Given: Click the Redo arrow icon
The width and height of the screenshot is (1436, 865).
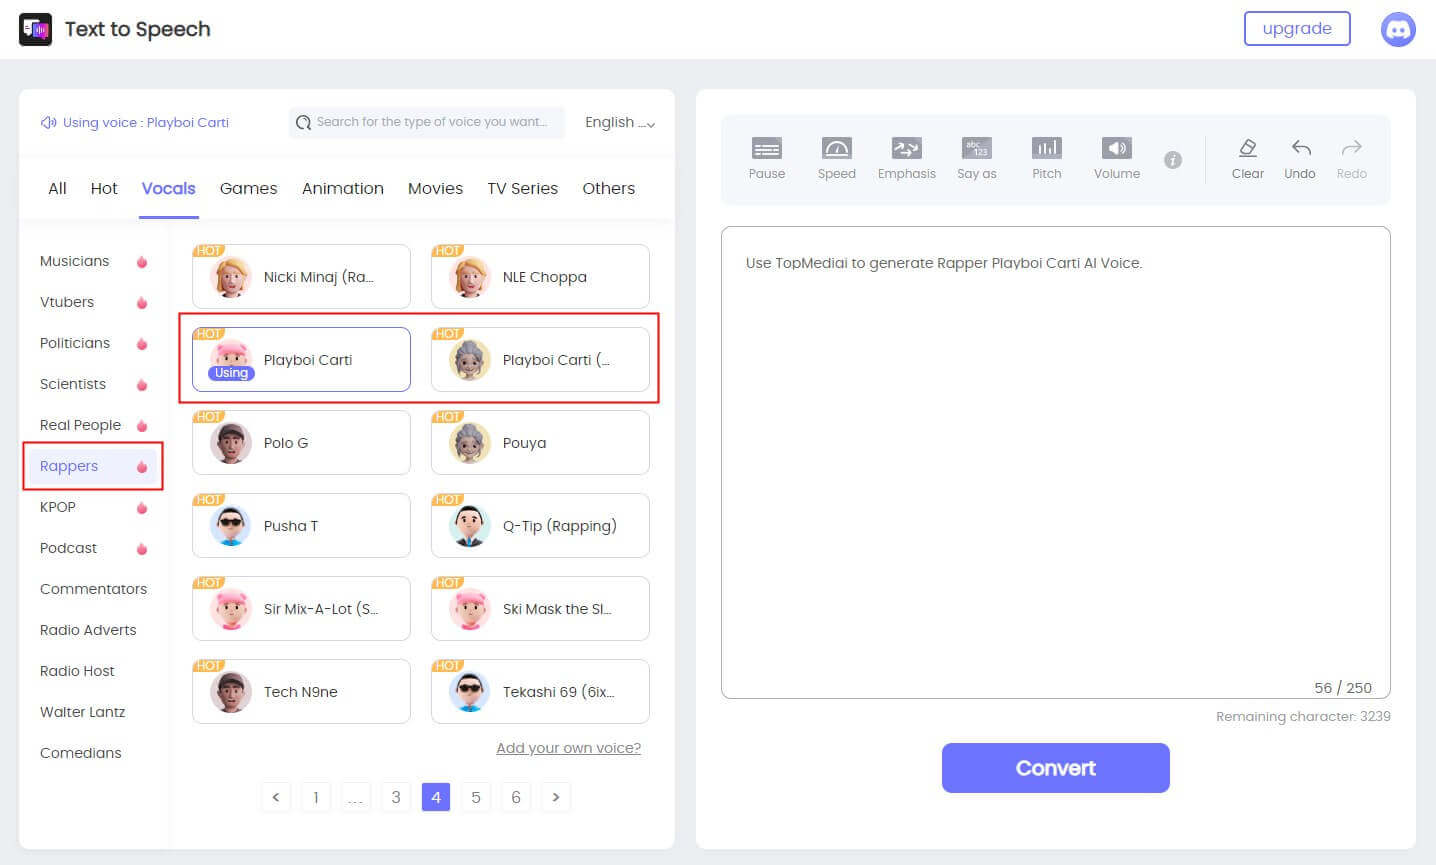Looking at the screenshot, I should tap(1351, 148).
